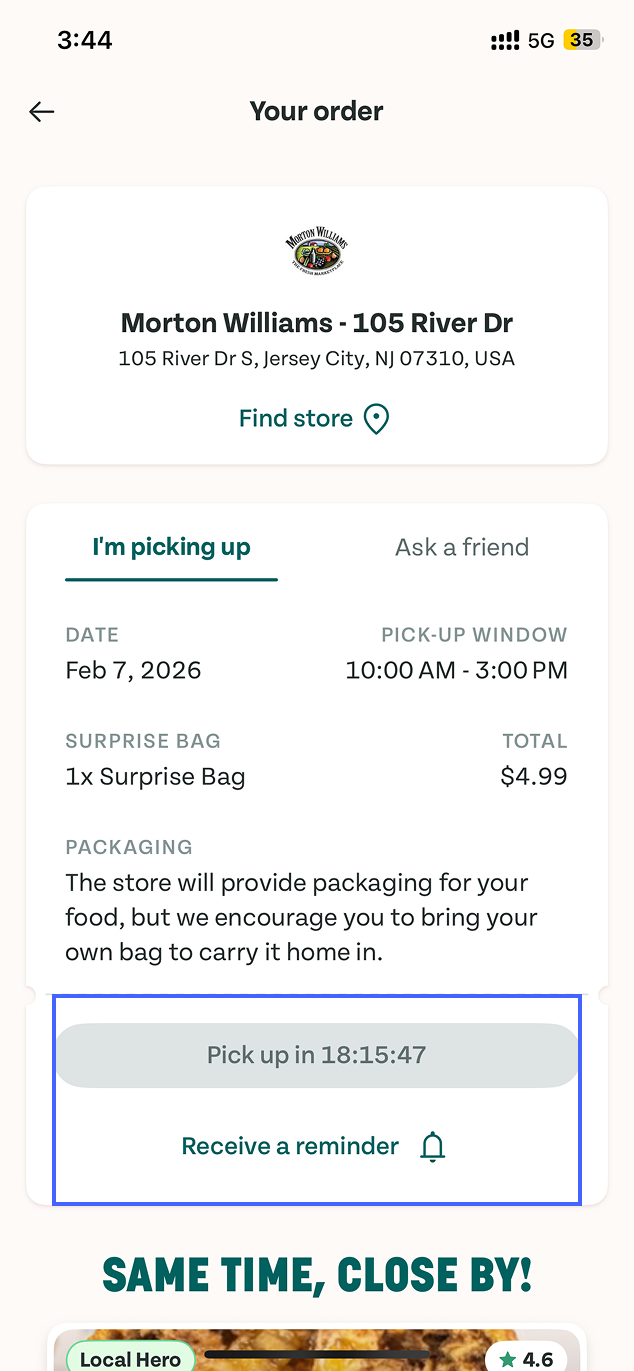Tap the Same Time, Close By heading
The width and height of the screenshot is (634, 1371).
point(317,1275)
